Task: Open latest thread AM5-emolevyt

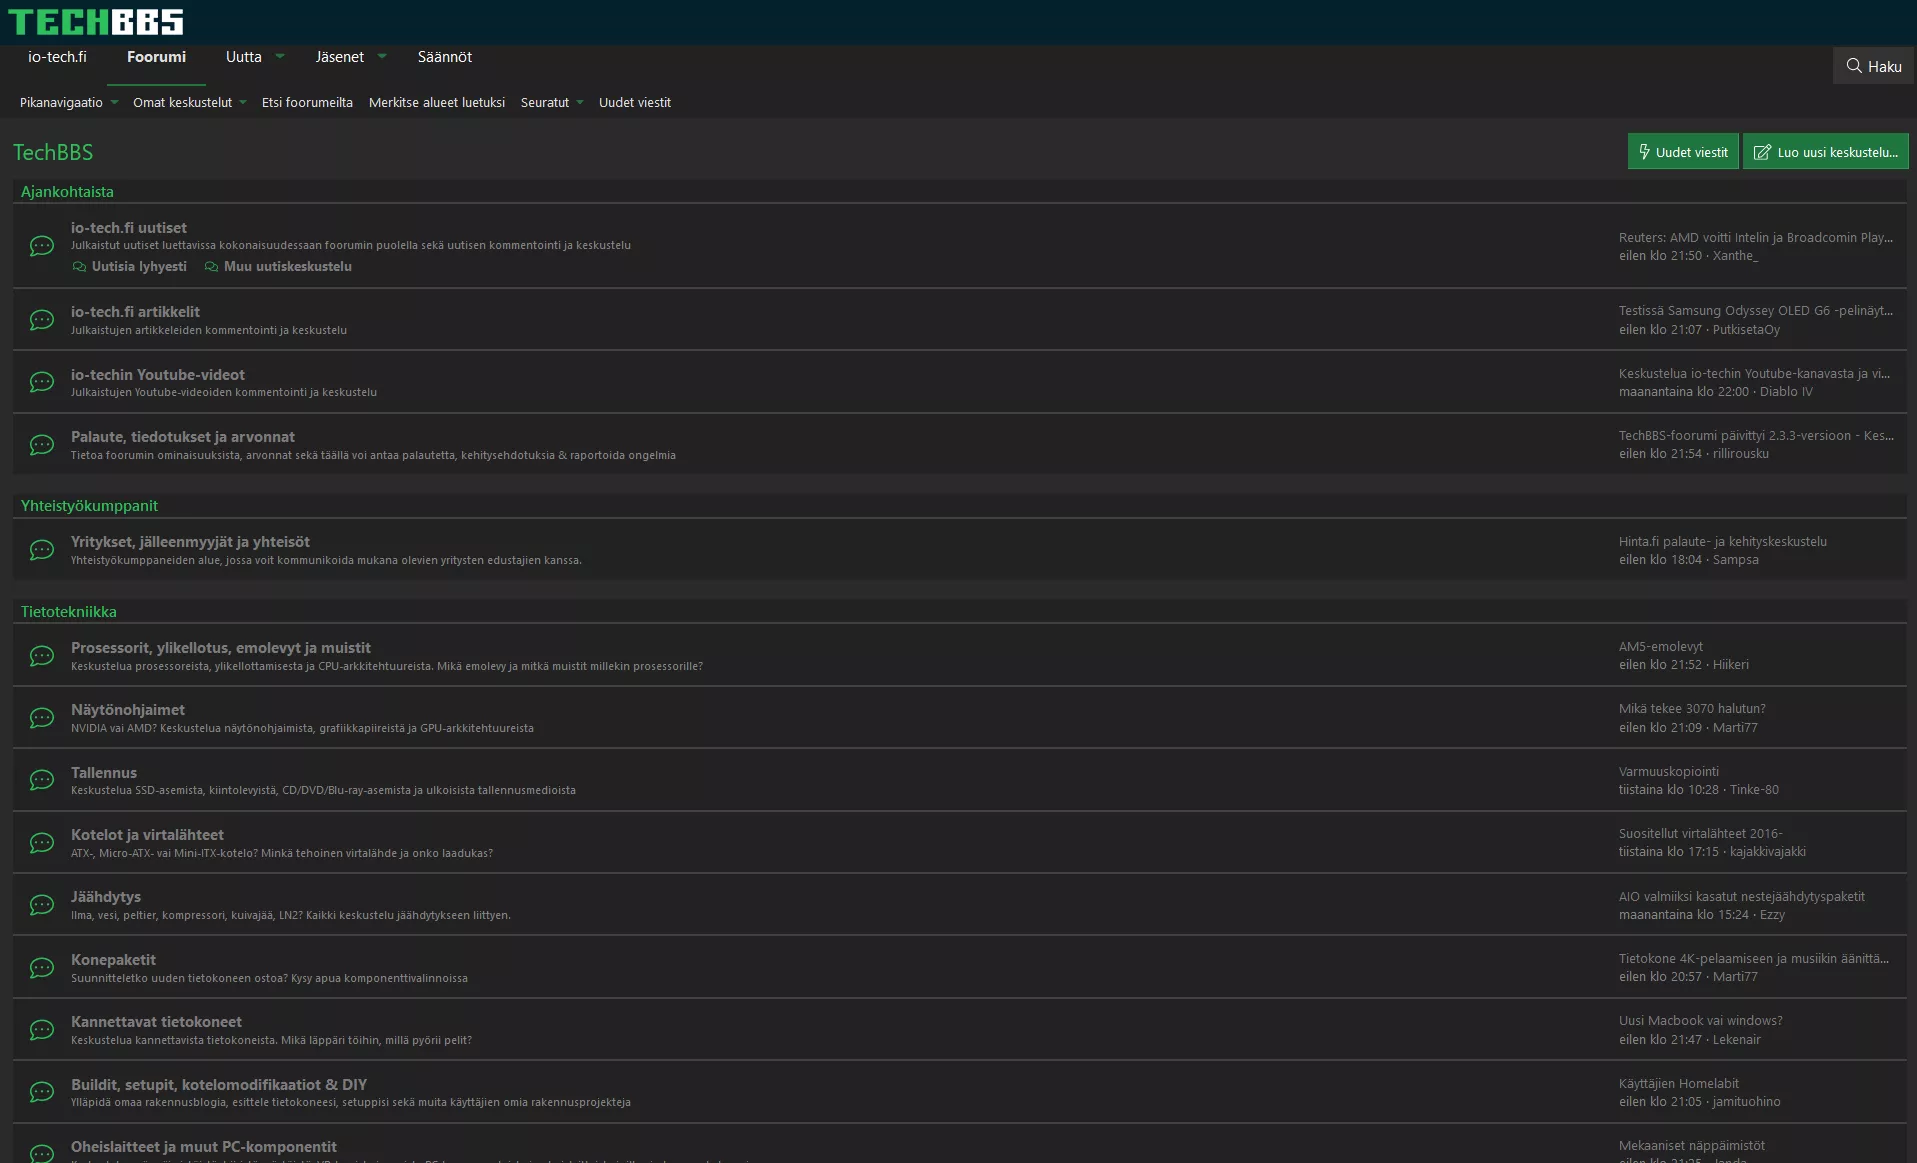Action: tap(1661, 647)
